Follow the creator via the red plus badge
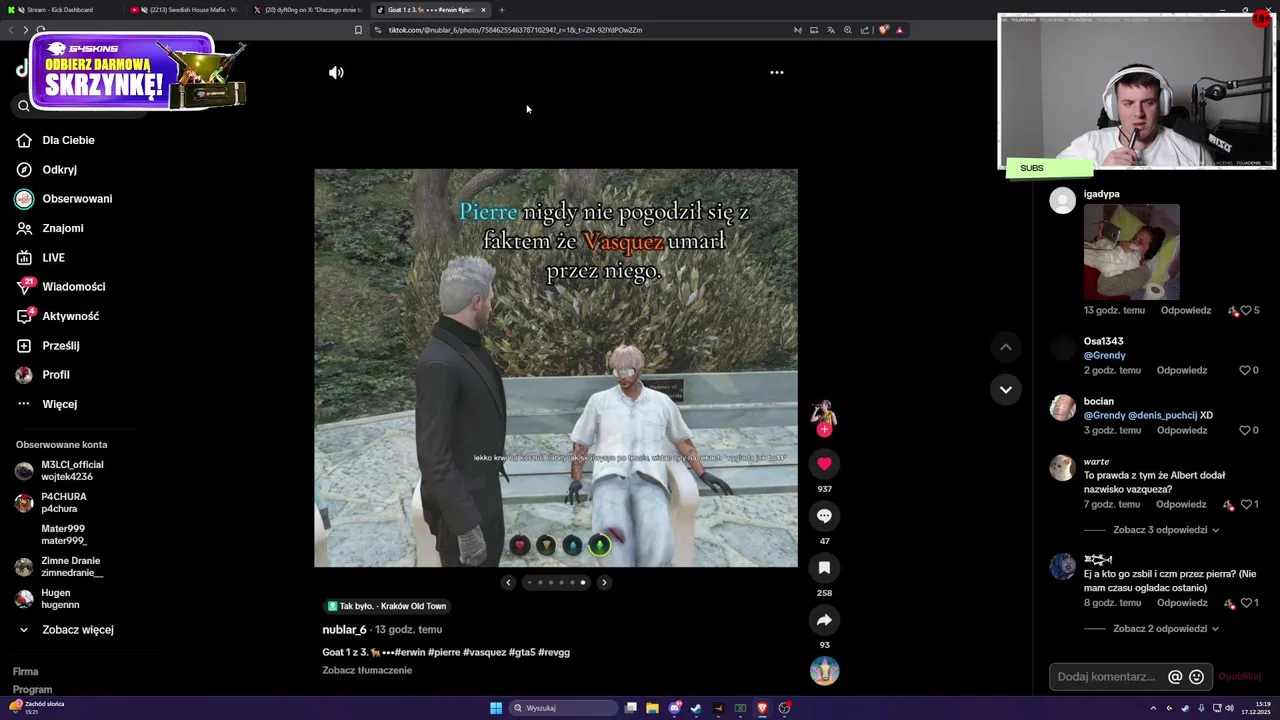Screen dimensions: 1280x720 (x=824, y=430)
